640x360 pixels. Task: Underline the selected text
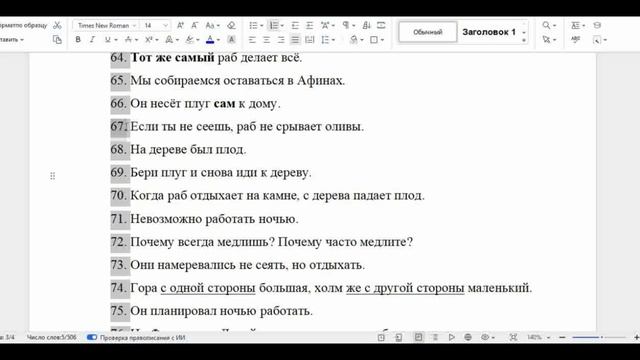(x=107, y=40)
